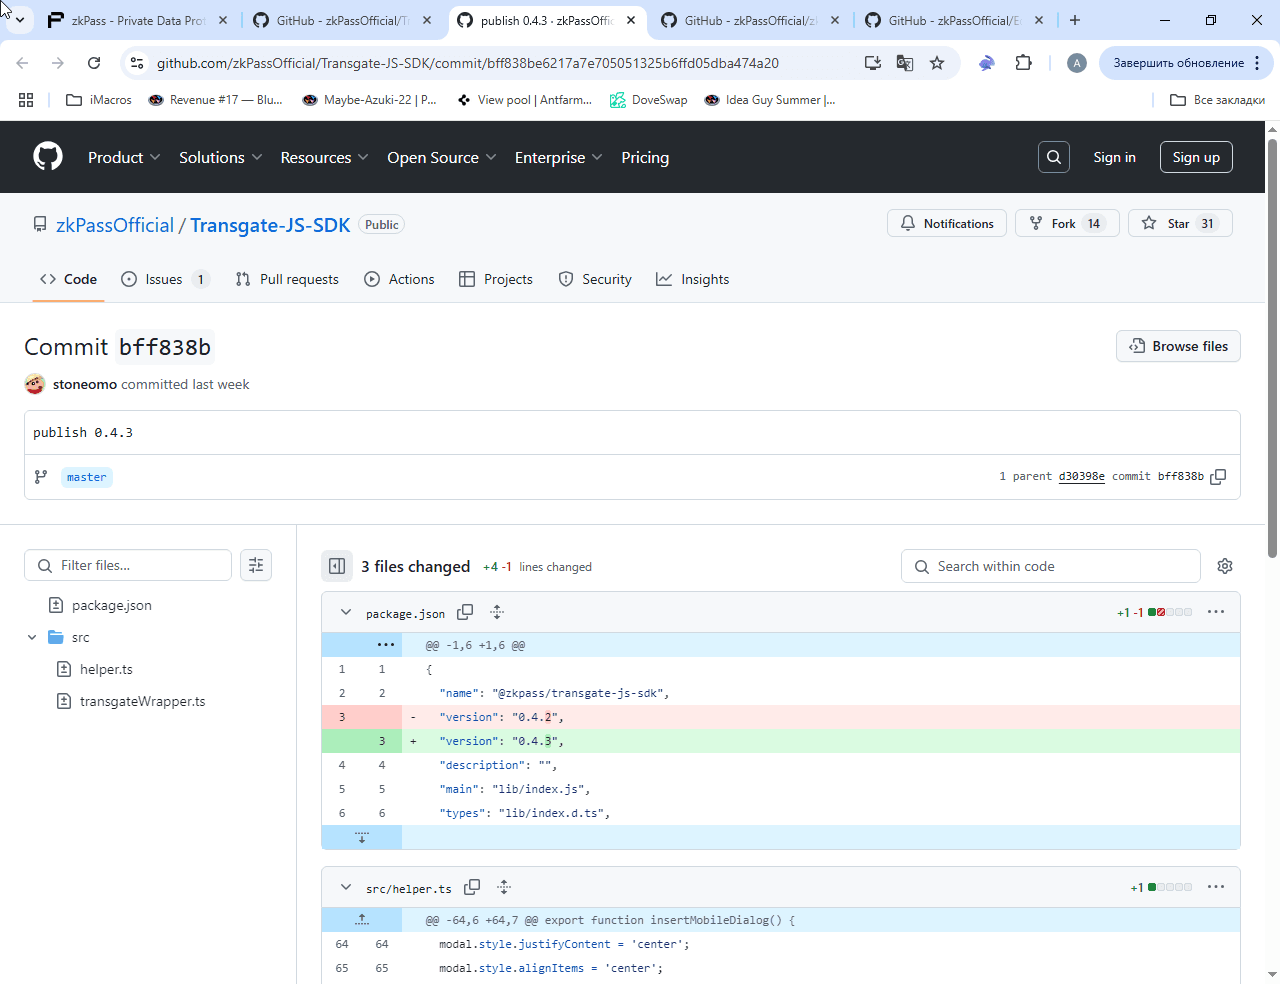Open a new browser tab
Image resolution: width=1280 pixels, height=984 pixels.
click(x=1075, y=20)
